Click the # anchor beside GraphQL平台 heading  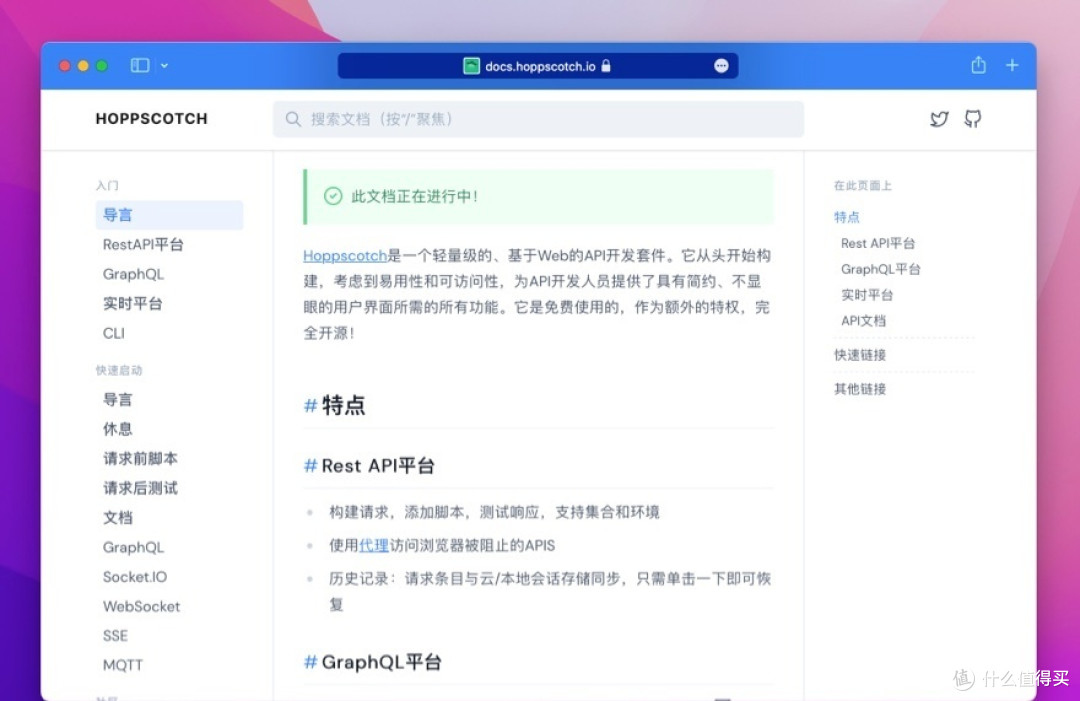pos(310,662)
